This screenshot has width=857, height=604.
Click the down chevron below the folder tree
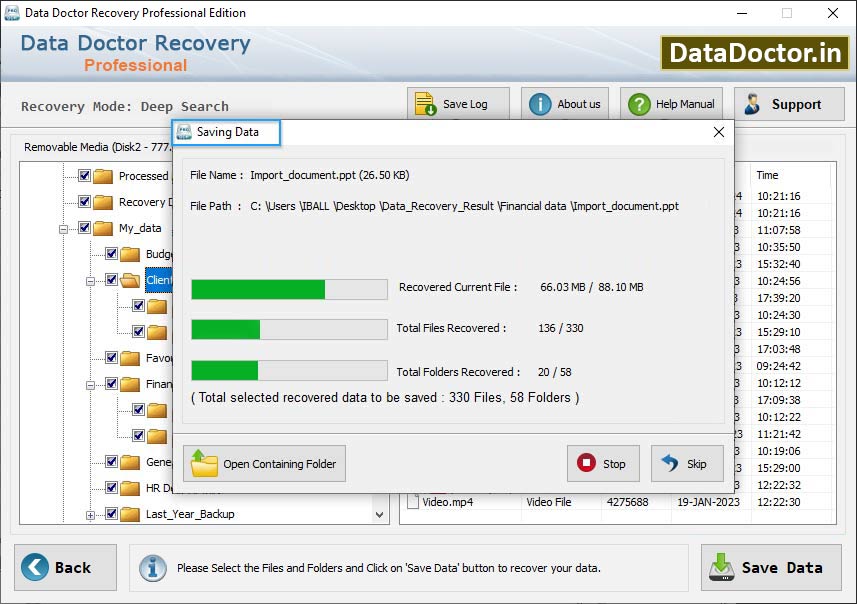pyautogui.click(x=378, y=513)
